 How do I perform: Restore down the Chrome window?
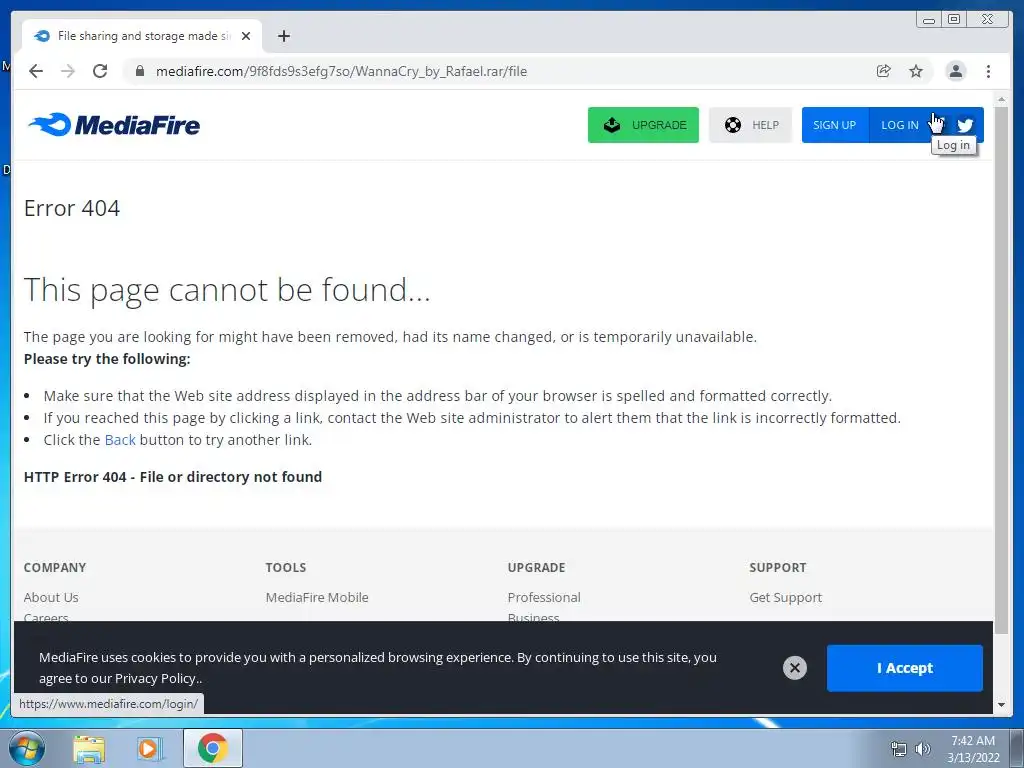[x=954, y=20]
